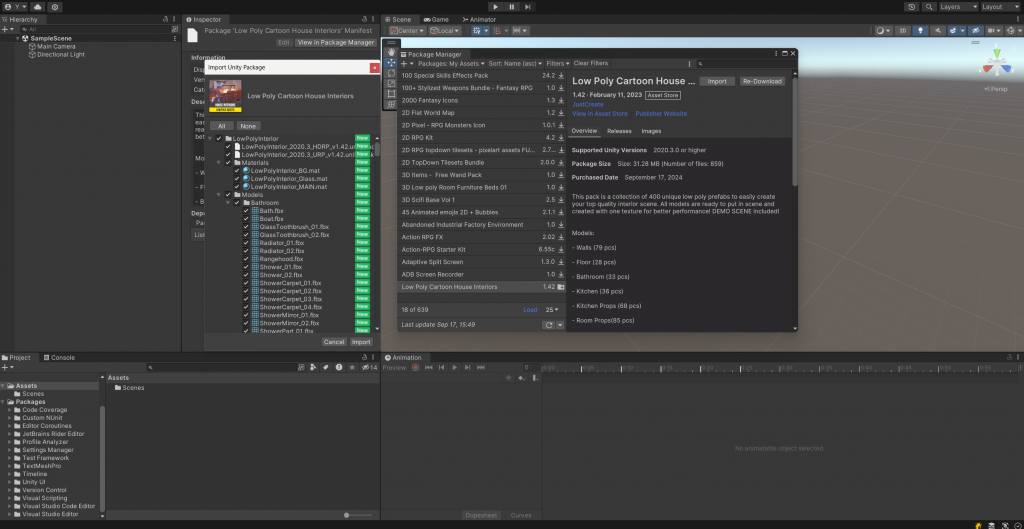Click None button in import dialog
Image resolution: width=1024 pixels, height=529 pixels.
(x=248, y=126)
